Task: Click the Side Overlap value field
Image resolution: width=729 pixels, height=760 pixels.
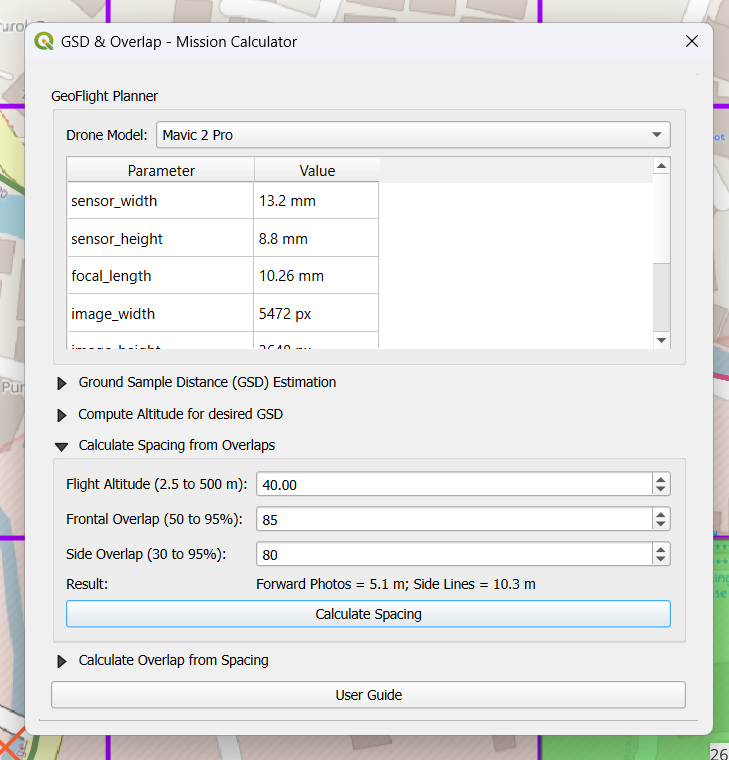Action: click(453, 555)
